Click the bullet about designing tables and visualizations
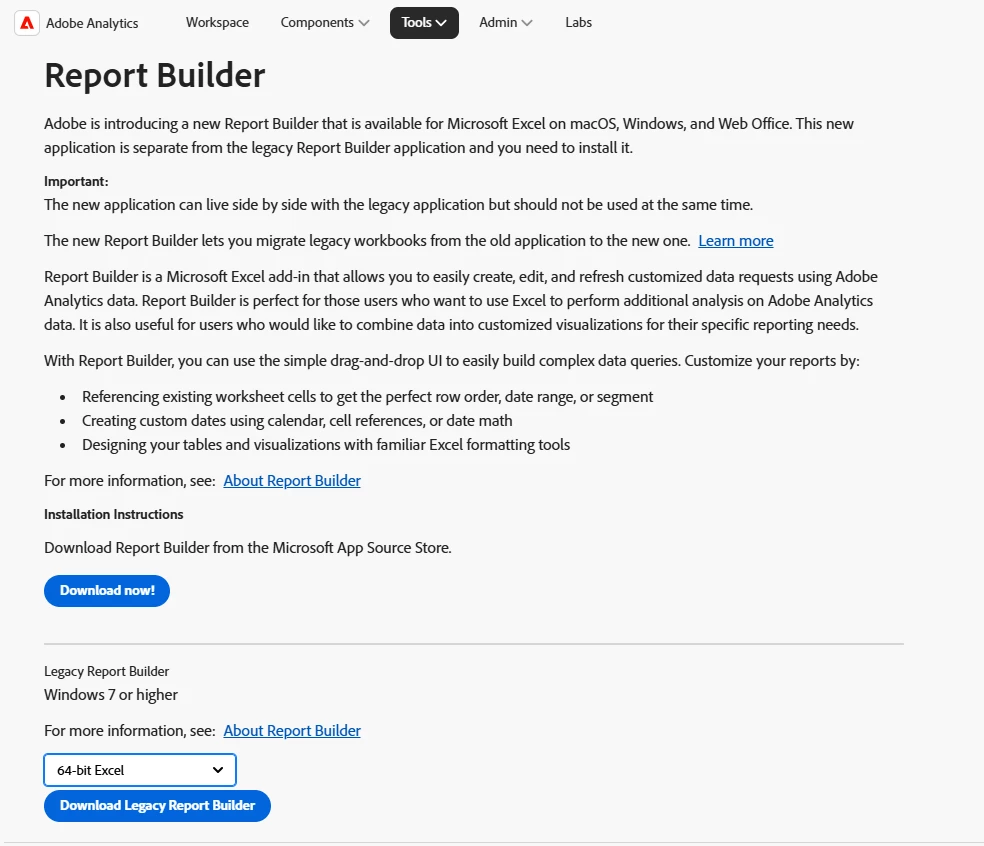This screenshot has height=846, width=984. tap(326, 445)
